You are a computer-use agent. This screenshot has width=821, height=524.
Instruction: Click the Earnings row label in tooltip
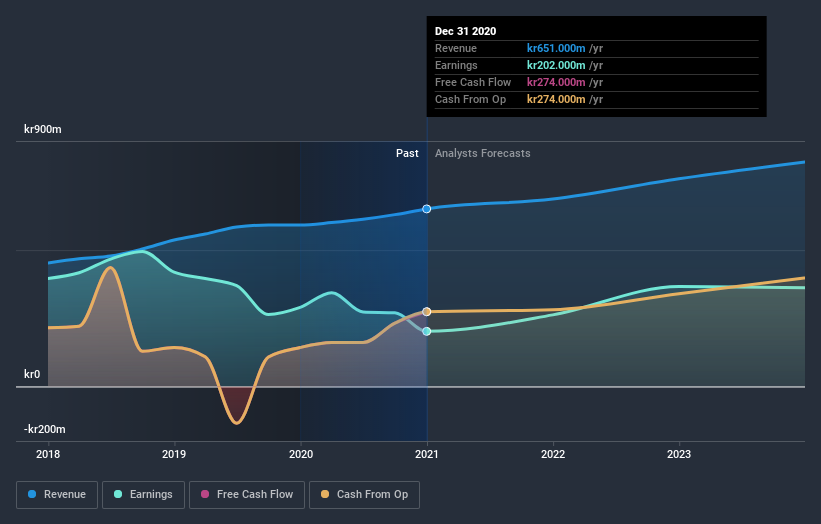(456, 65)
